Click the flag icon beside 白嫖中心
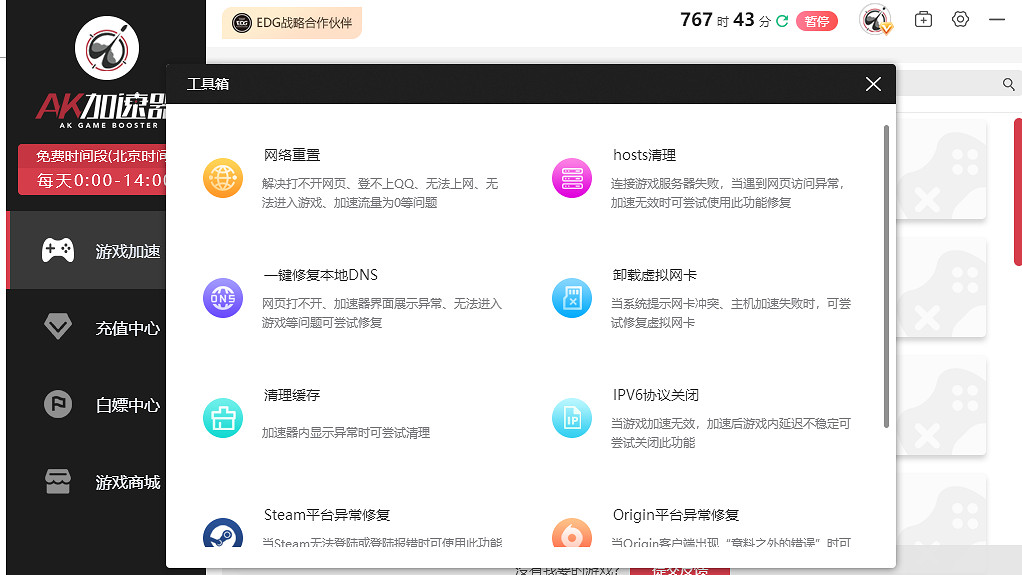The width and height of the screenshot is (1022, 575). [58, 404]
